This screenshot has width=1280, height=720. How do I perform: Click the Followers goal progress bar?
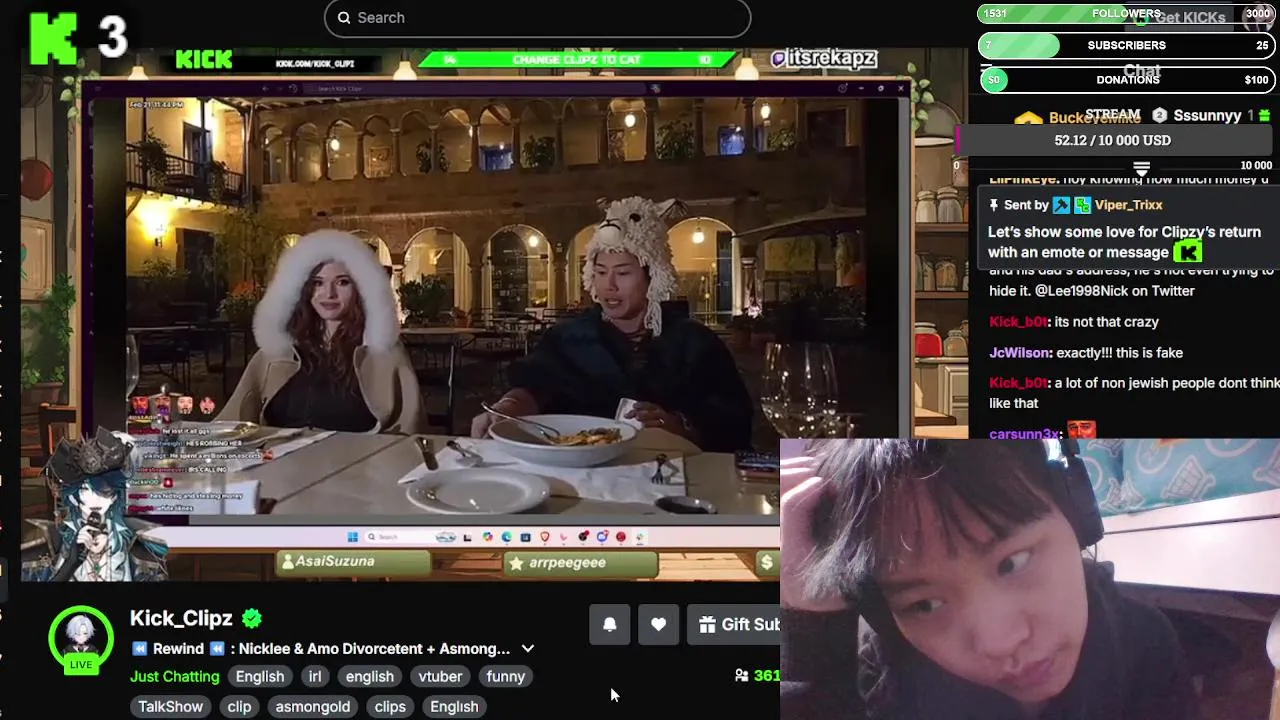[1126, 14]
